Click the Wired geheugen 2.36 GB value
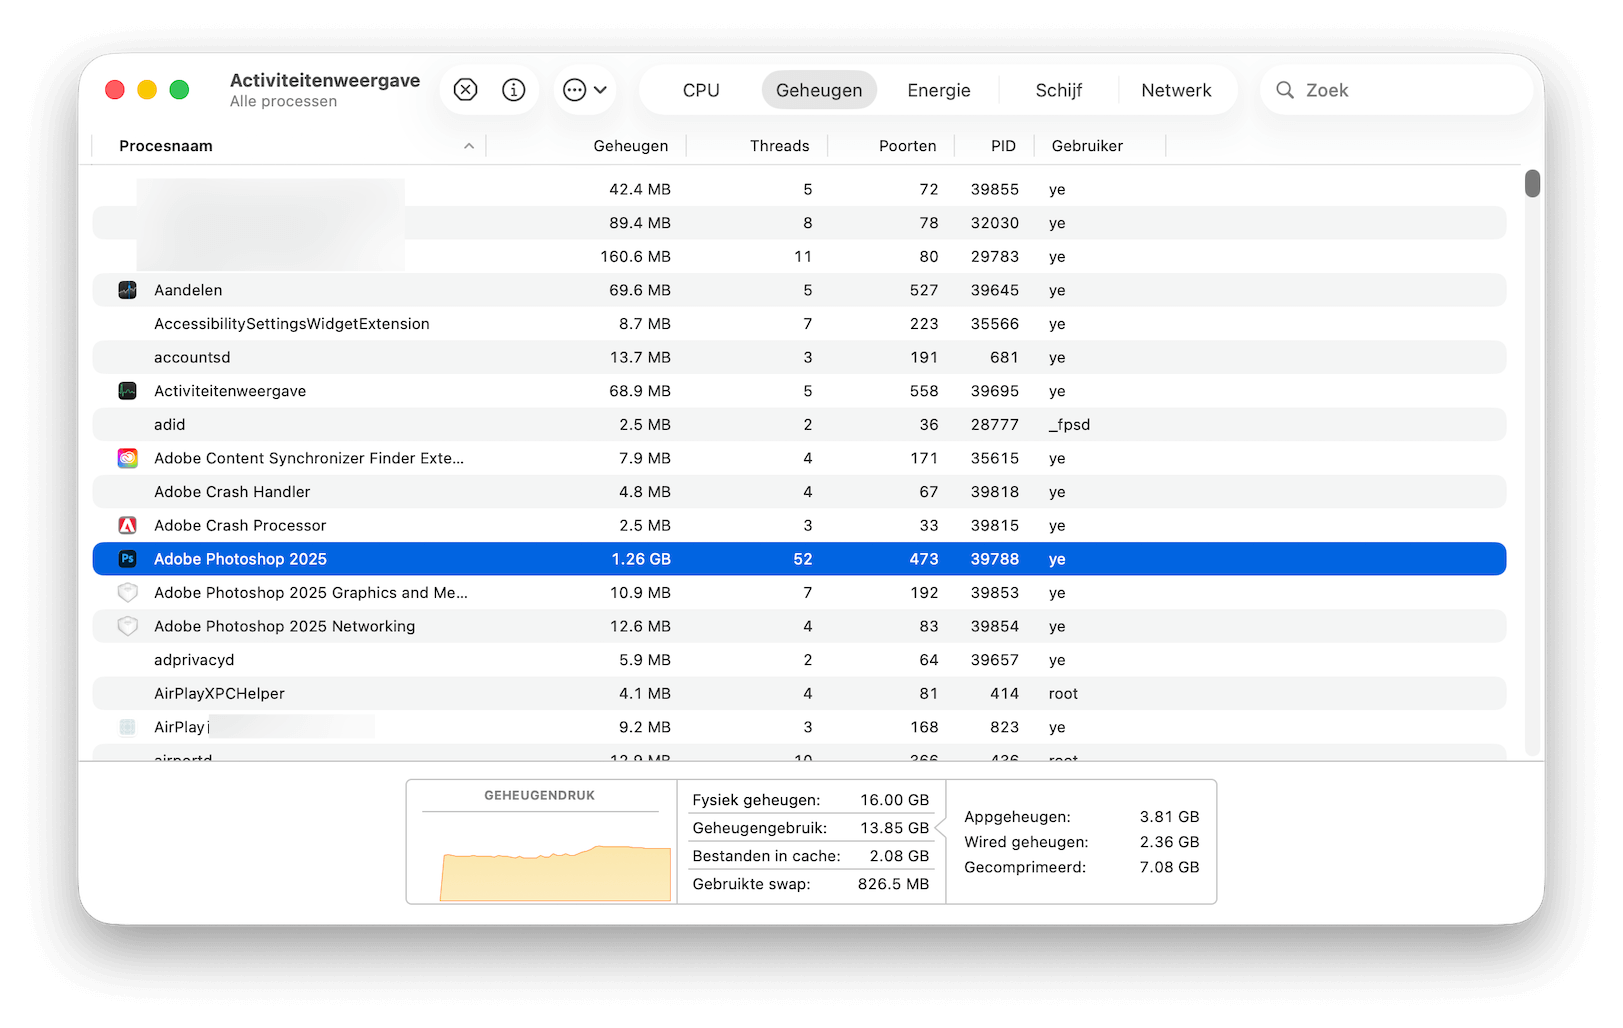 pos(1169,842)
